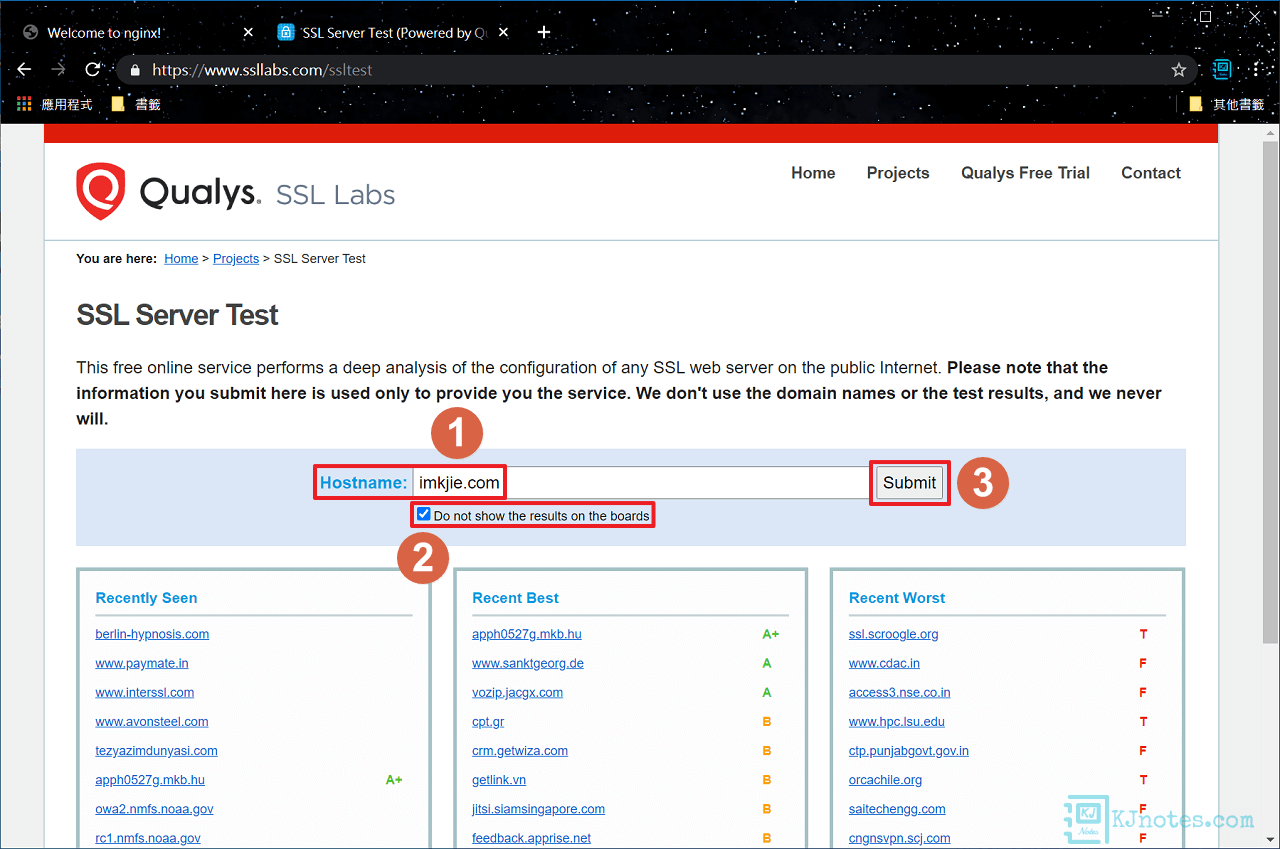Viewport: 1280px width, 849px height.
Task: Open orcachile.org link
Action: (x=885, y=779)
